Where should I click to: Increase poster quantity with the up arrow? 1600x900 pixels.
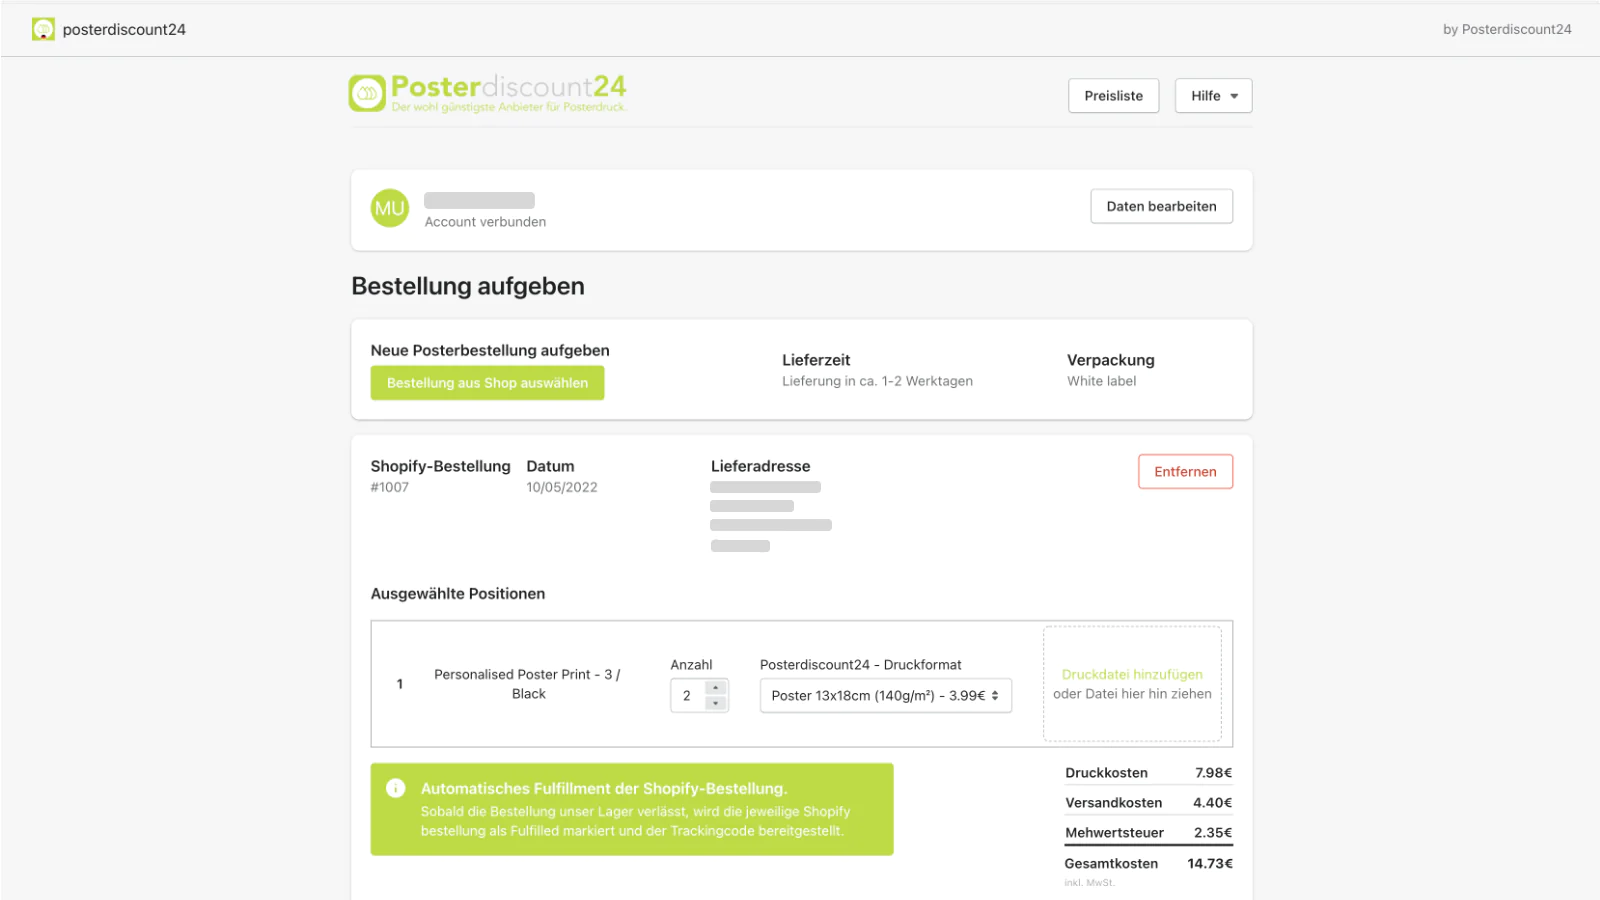[716, 688]
